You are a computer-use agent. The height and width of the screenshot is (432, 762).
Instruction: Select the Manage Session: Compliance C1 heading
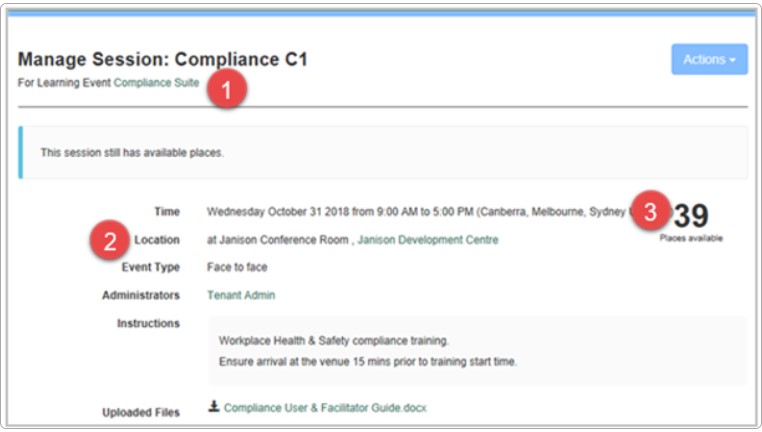(x=162, y=60)
